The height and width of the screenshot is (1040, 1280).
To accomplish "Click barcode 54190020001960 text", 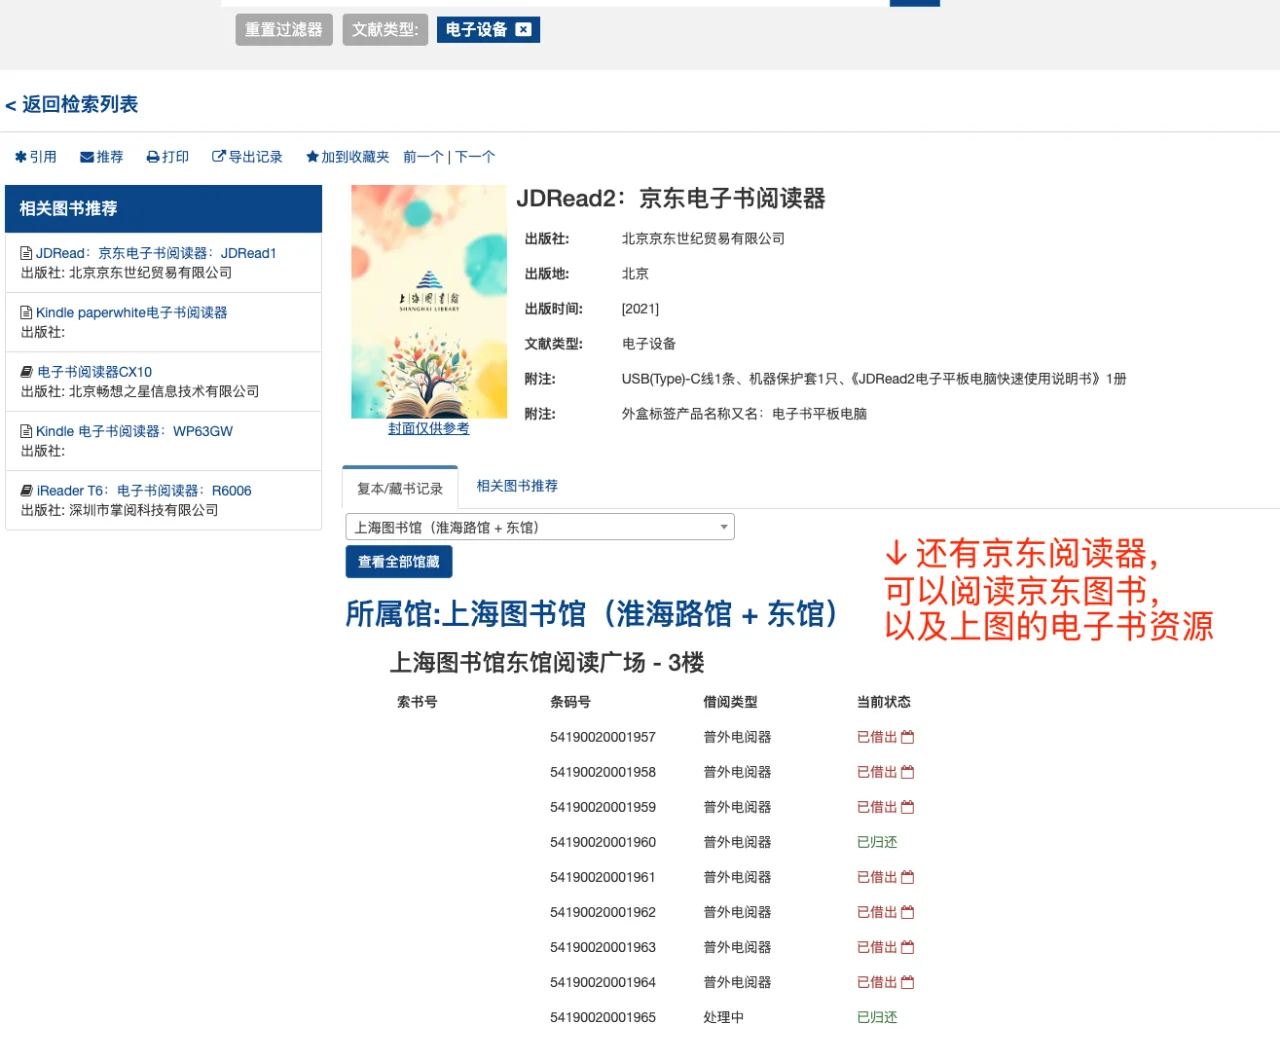I will [x=603, y=842].
